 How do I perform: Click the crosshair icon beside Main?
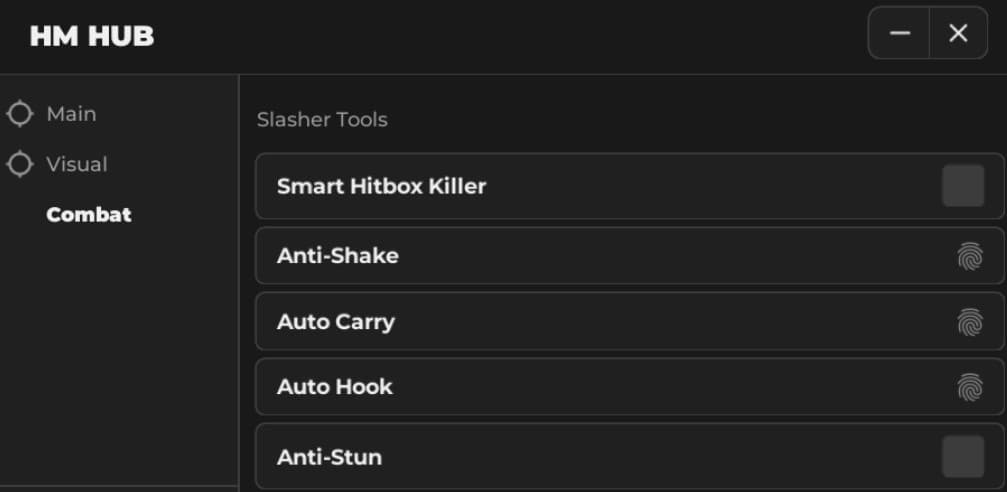(20, 114)
